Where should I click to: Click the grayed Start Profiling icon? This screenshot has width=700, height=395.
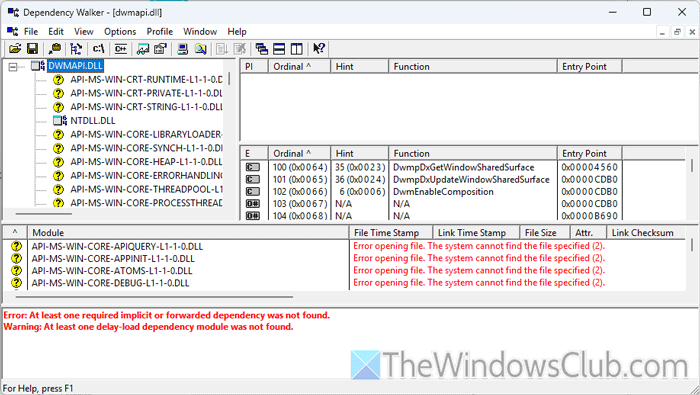coord(221,49)
